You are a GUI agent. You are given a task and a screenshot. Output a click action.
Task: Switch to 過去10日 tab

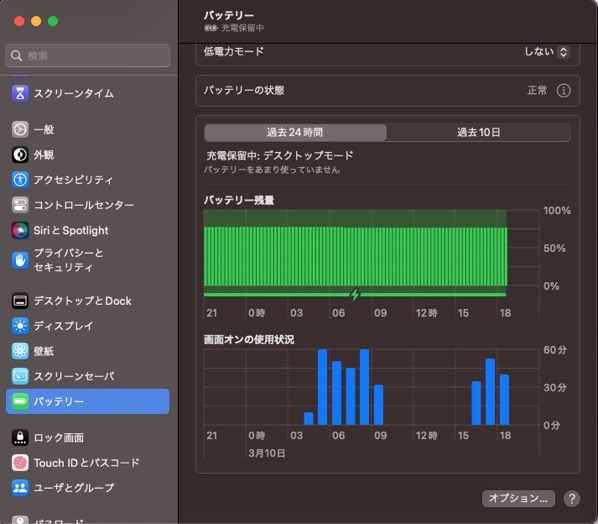[x=479, y=132]
